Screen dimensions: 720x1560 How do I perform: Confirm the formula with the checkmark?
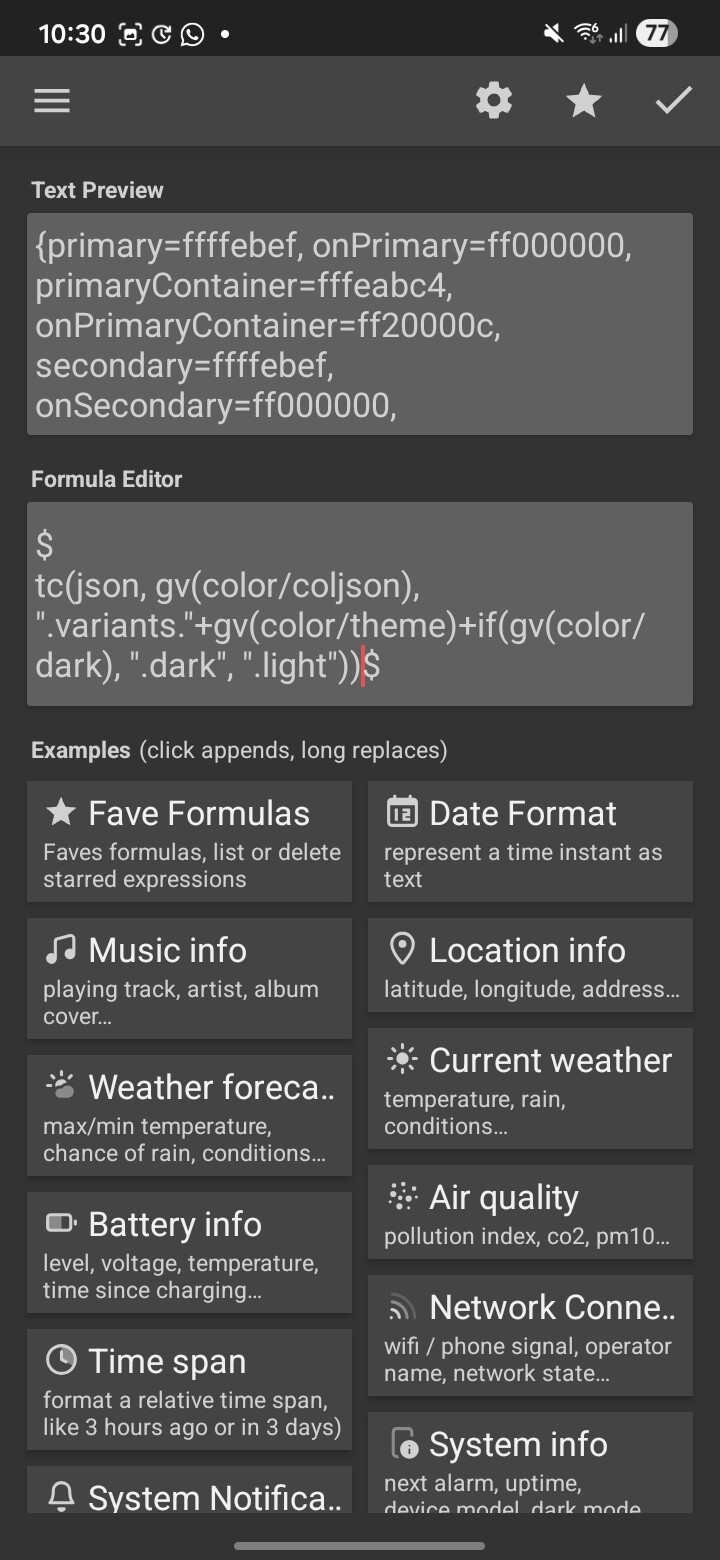click(673, 101)
